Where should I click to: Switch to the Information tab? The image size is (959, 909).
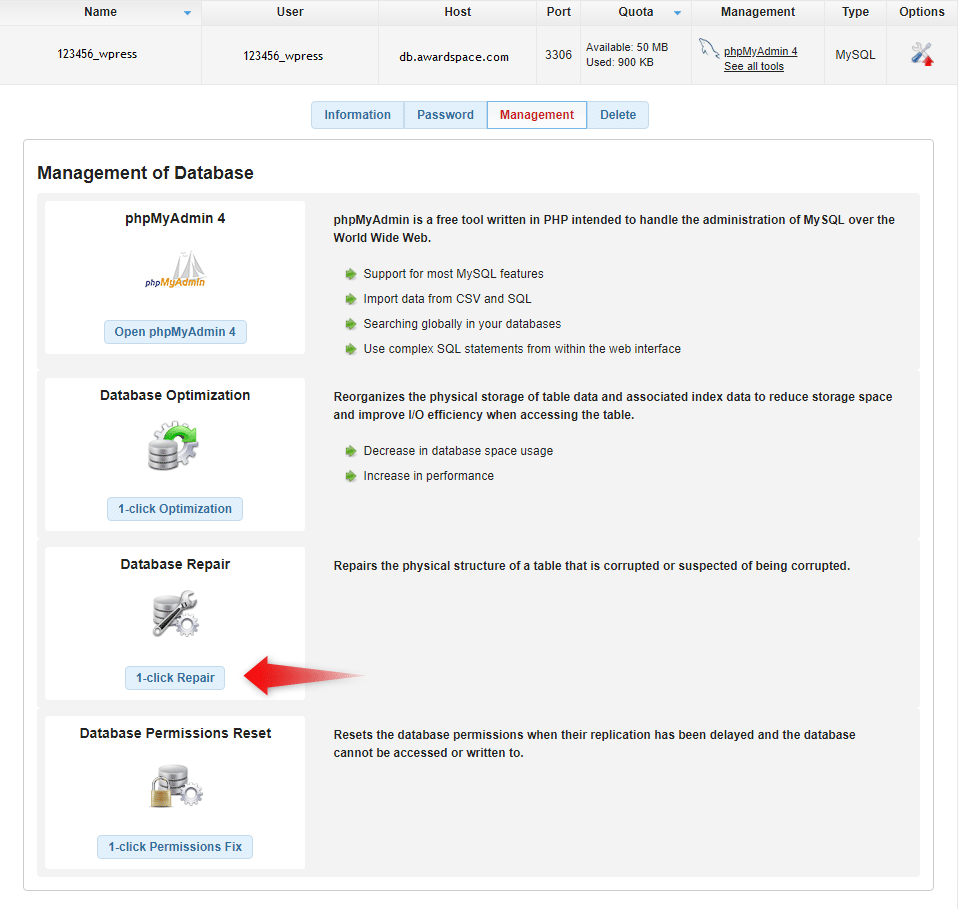tap(357, 115)
